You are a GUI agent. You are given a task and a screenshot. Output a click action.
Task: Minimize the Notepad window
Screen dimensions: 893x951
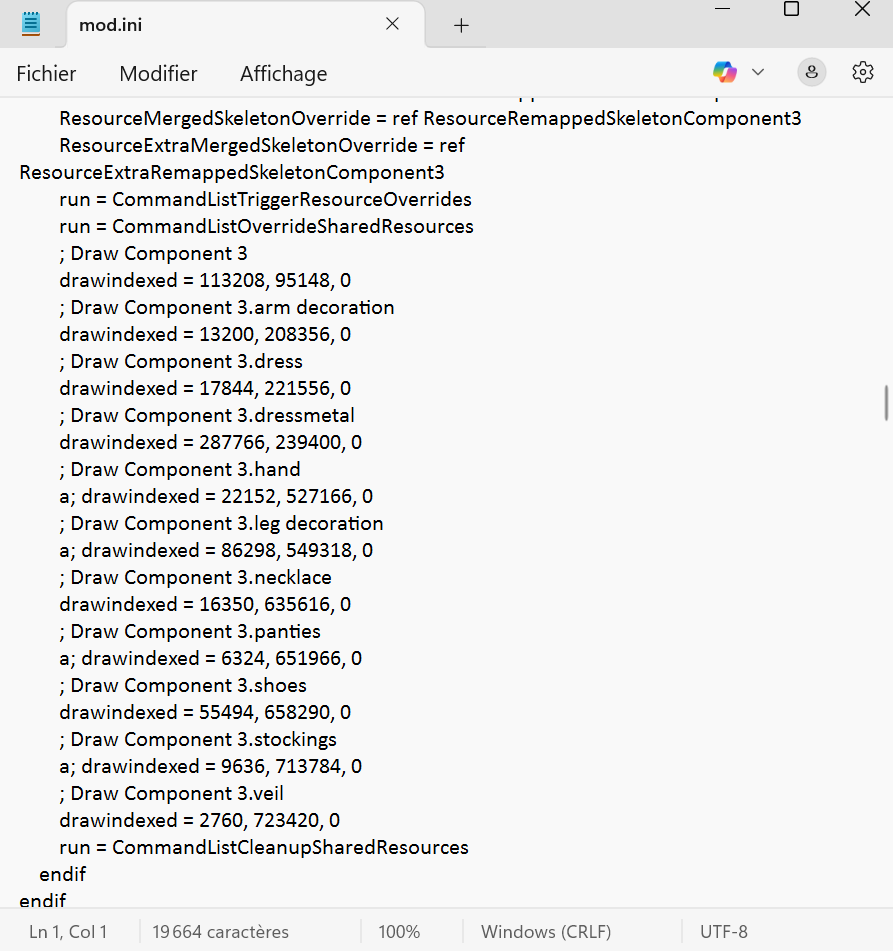click(722, 9)
